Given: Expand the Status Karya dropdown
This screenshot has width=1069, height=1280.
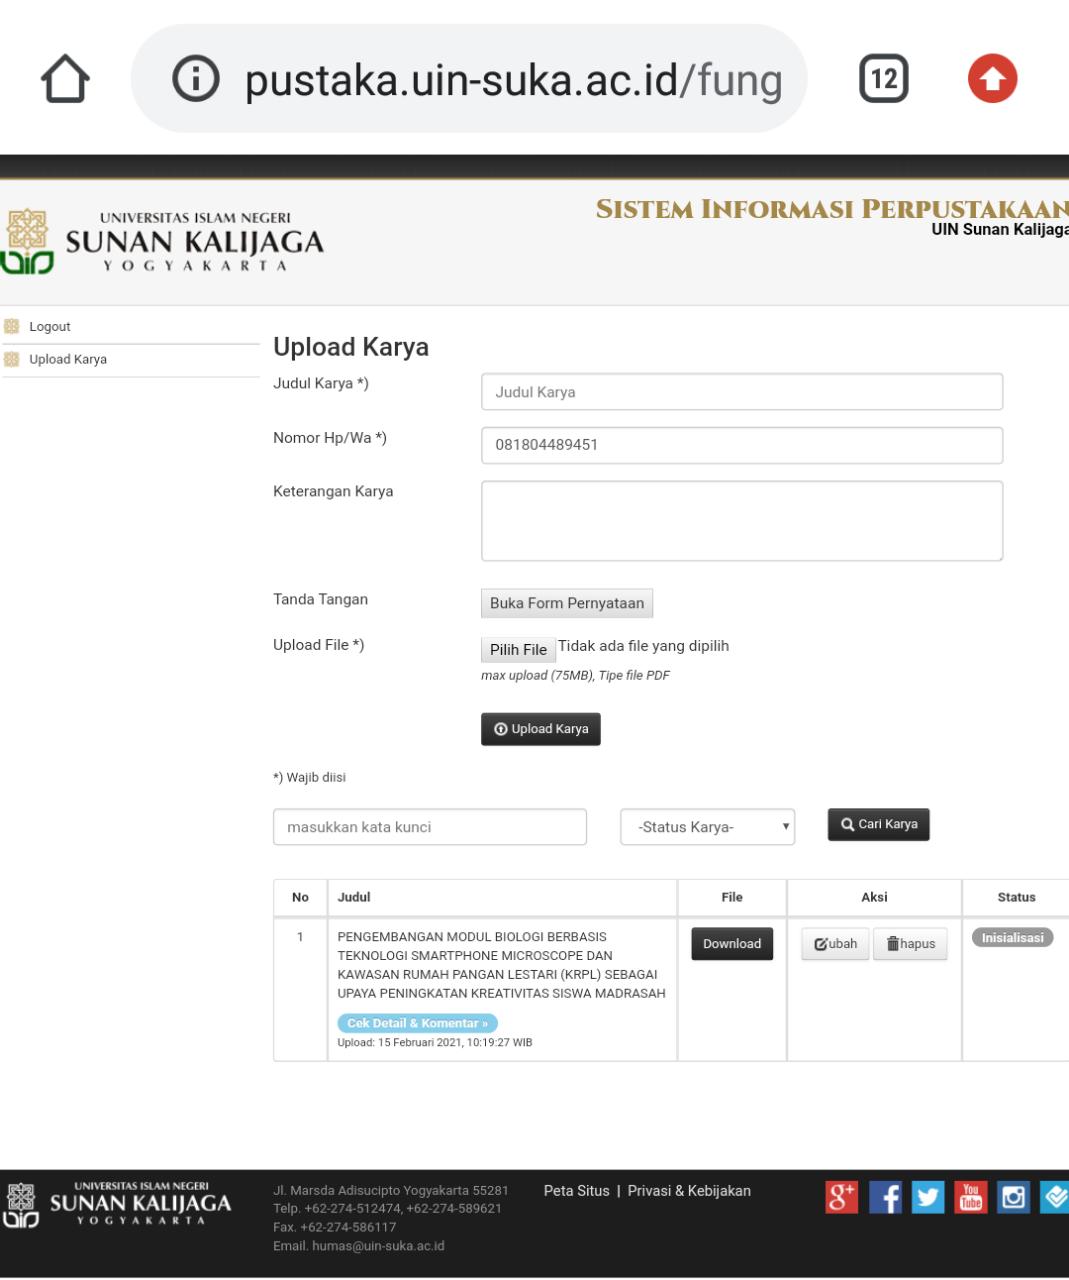Looking at the screenshot, I should 707,827.
